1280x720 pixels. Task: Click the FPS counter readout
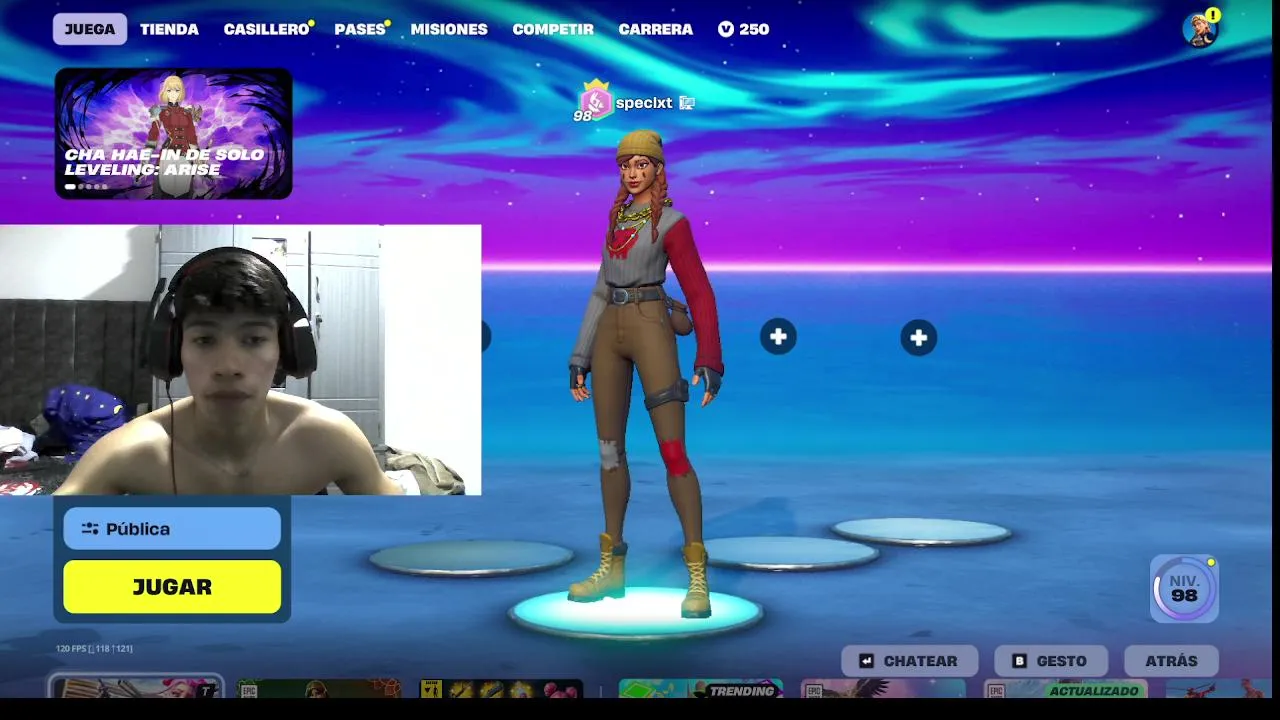[x=94, y=649]
